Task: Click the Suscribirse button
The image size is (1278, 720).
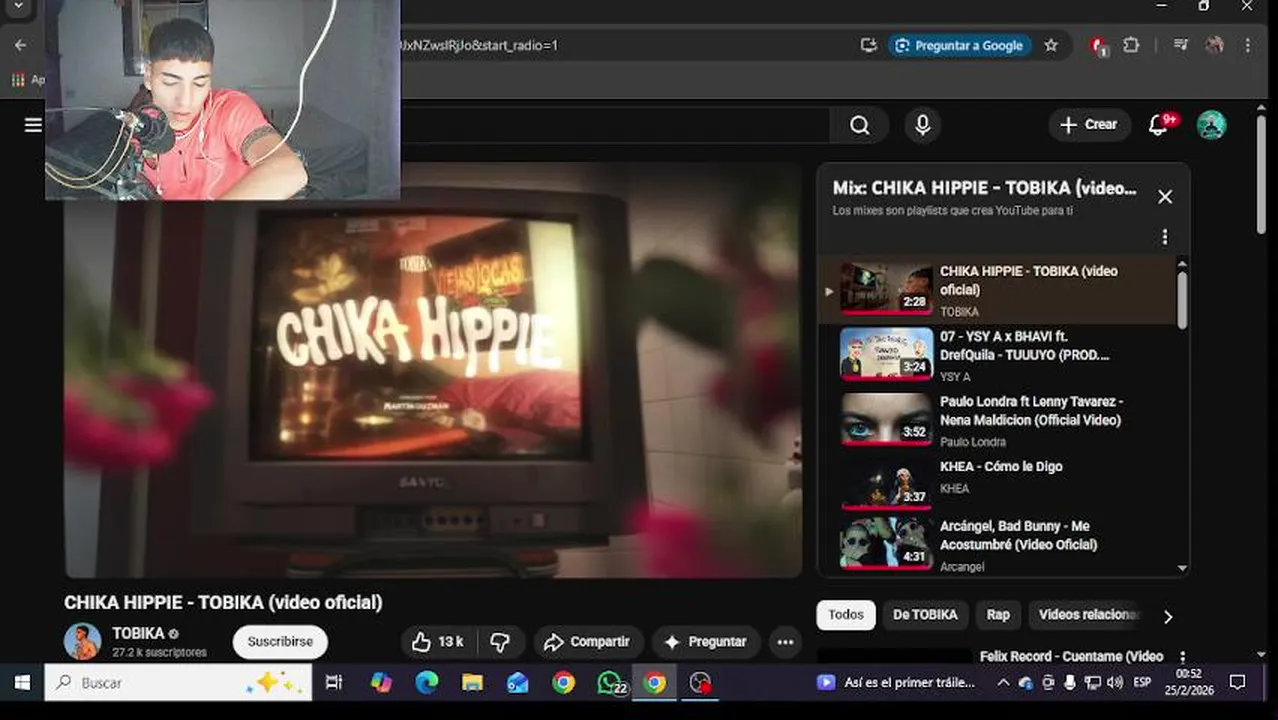Action: [x=280, y=642]
